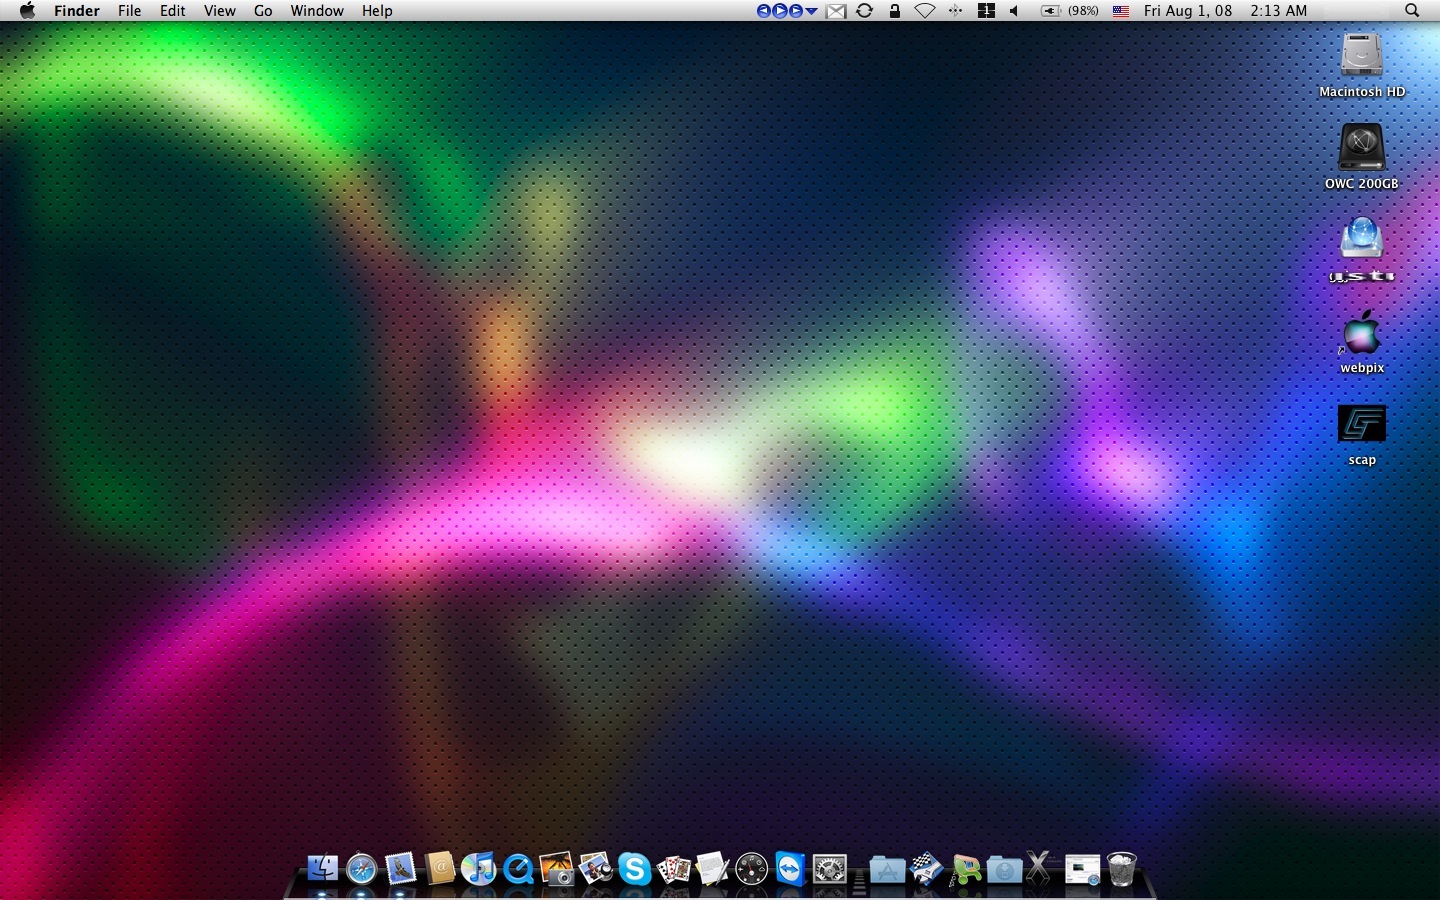Open the Help menu
Screen dimensions: 1440x900
(x=377, y=11)
